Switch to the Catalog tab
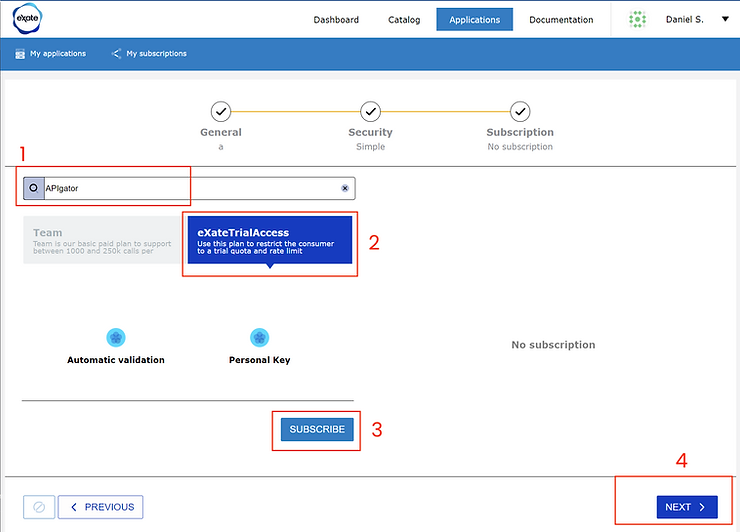The height and width of the screenshot is (532, 740). tap(403, 20)
